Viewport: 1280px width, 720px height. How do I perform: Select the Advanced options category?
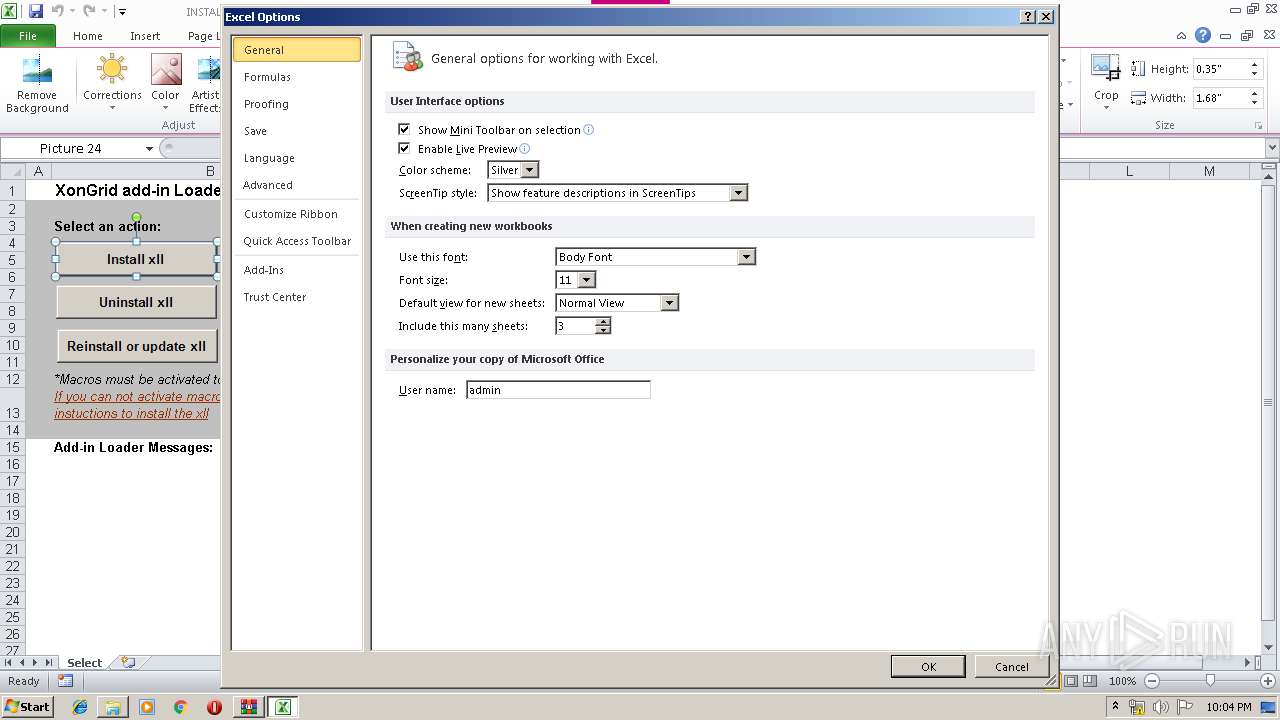[x=296, y=185]
